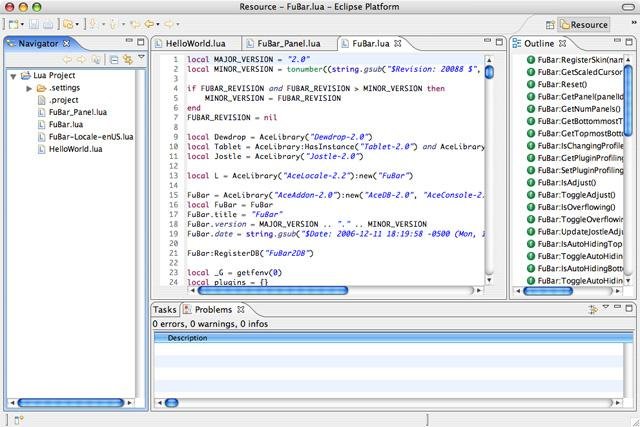
Task: Toggle Link with Editor in the Navigator
Action: click(128, 60)
